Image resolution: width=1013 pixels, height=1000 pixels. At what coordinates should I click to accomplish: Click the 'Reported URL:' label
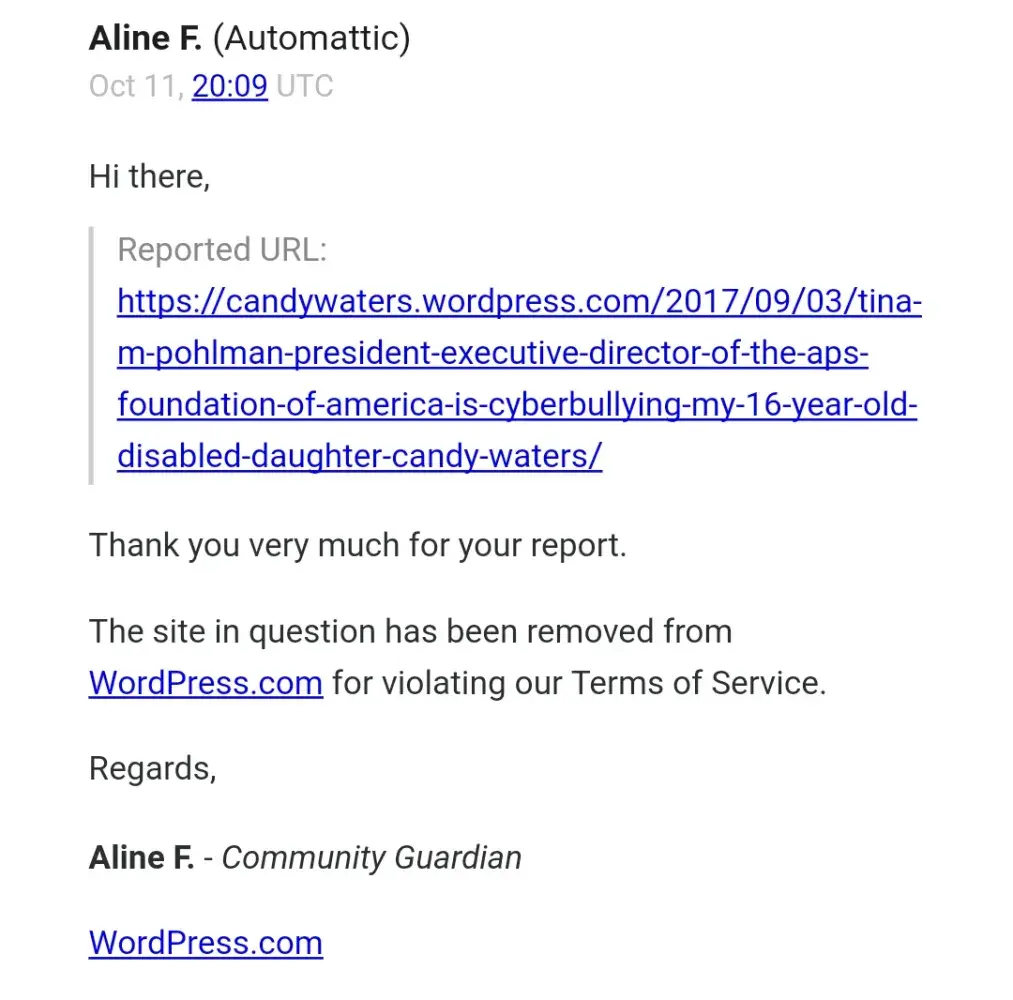click(221, 250)
